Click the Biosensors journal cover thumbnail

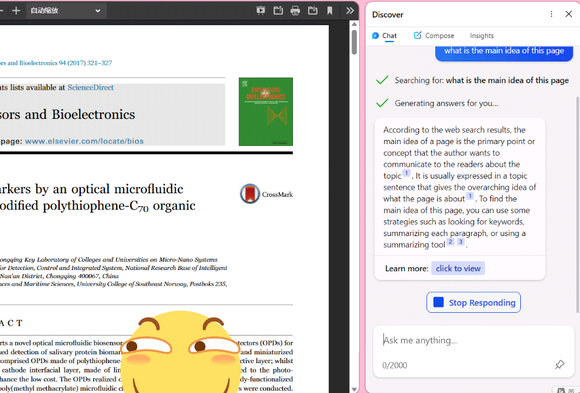tap(266, 111)
